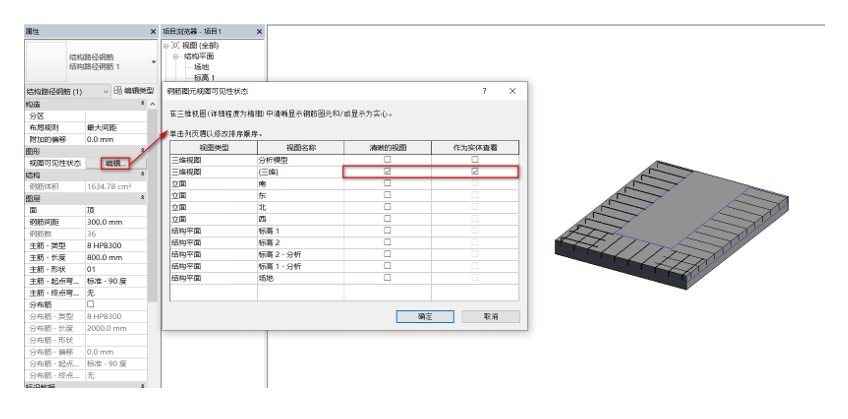The image size is (848, 419).
Task: Close the Properties panel with its X
Action: [x=153, y=33]
